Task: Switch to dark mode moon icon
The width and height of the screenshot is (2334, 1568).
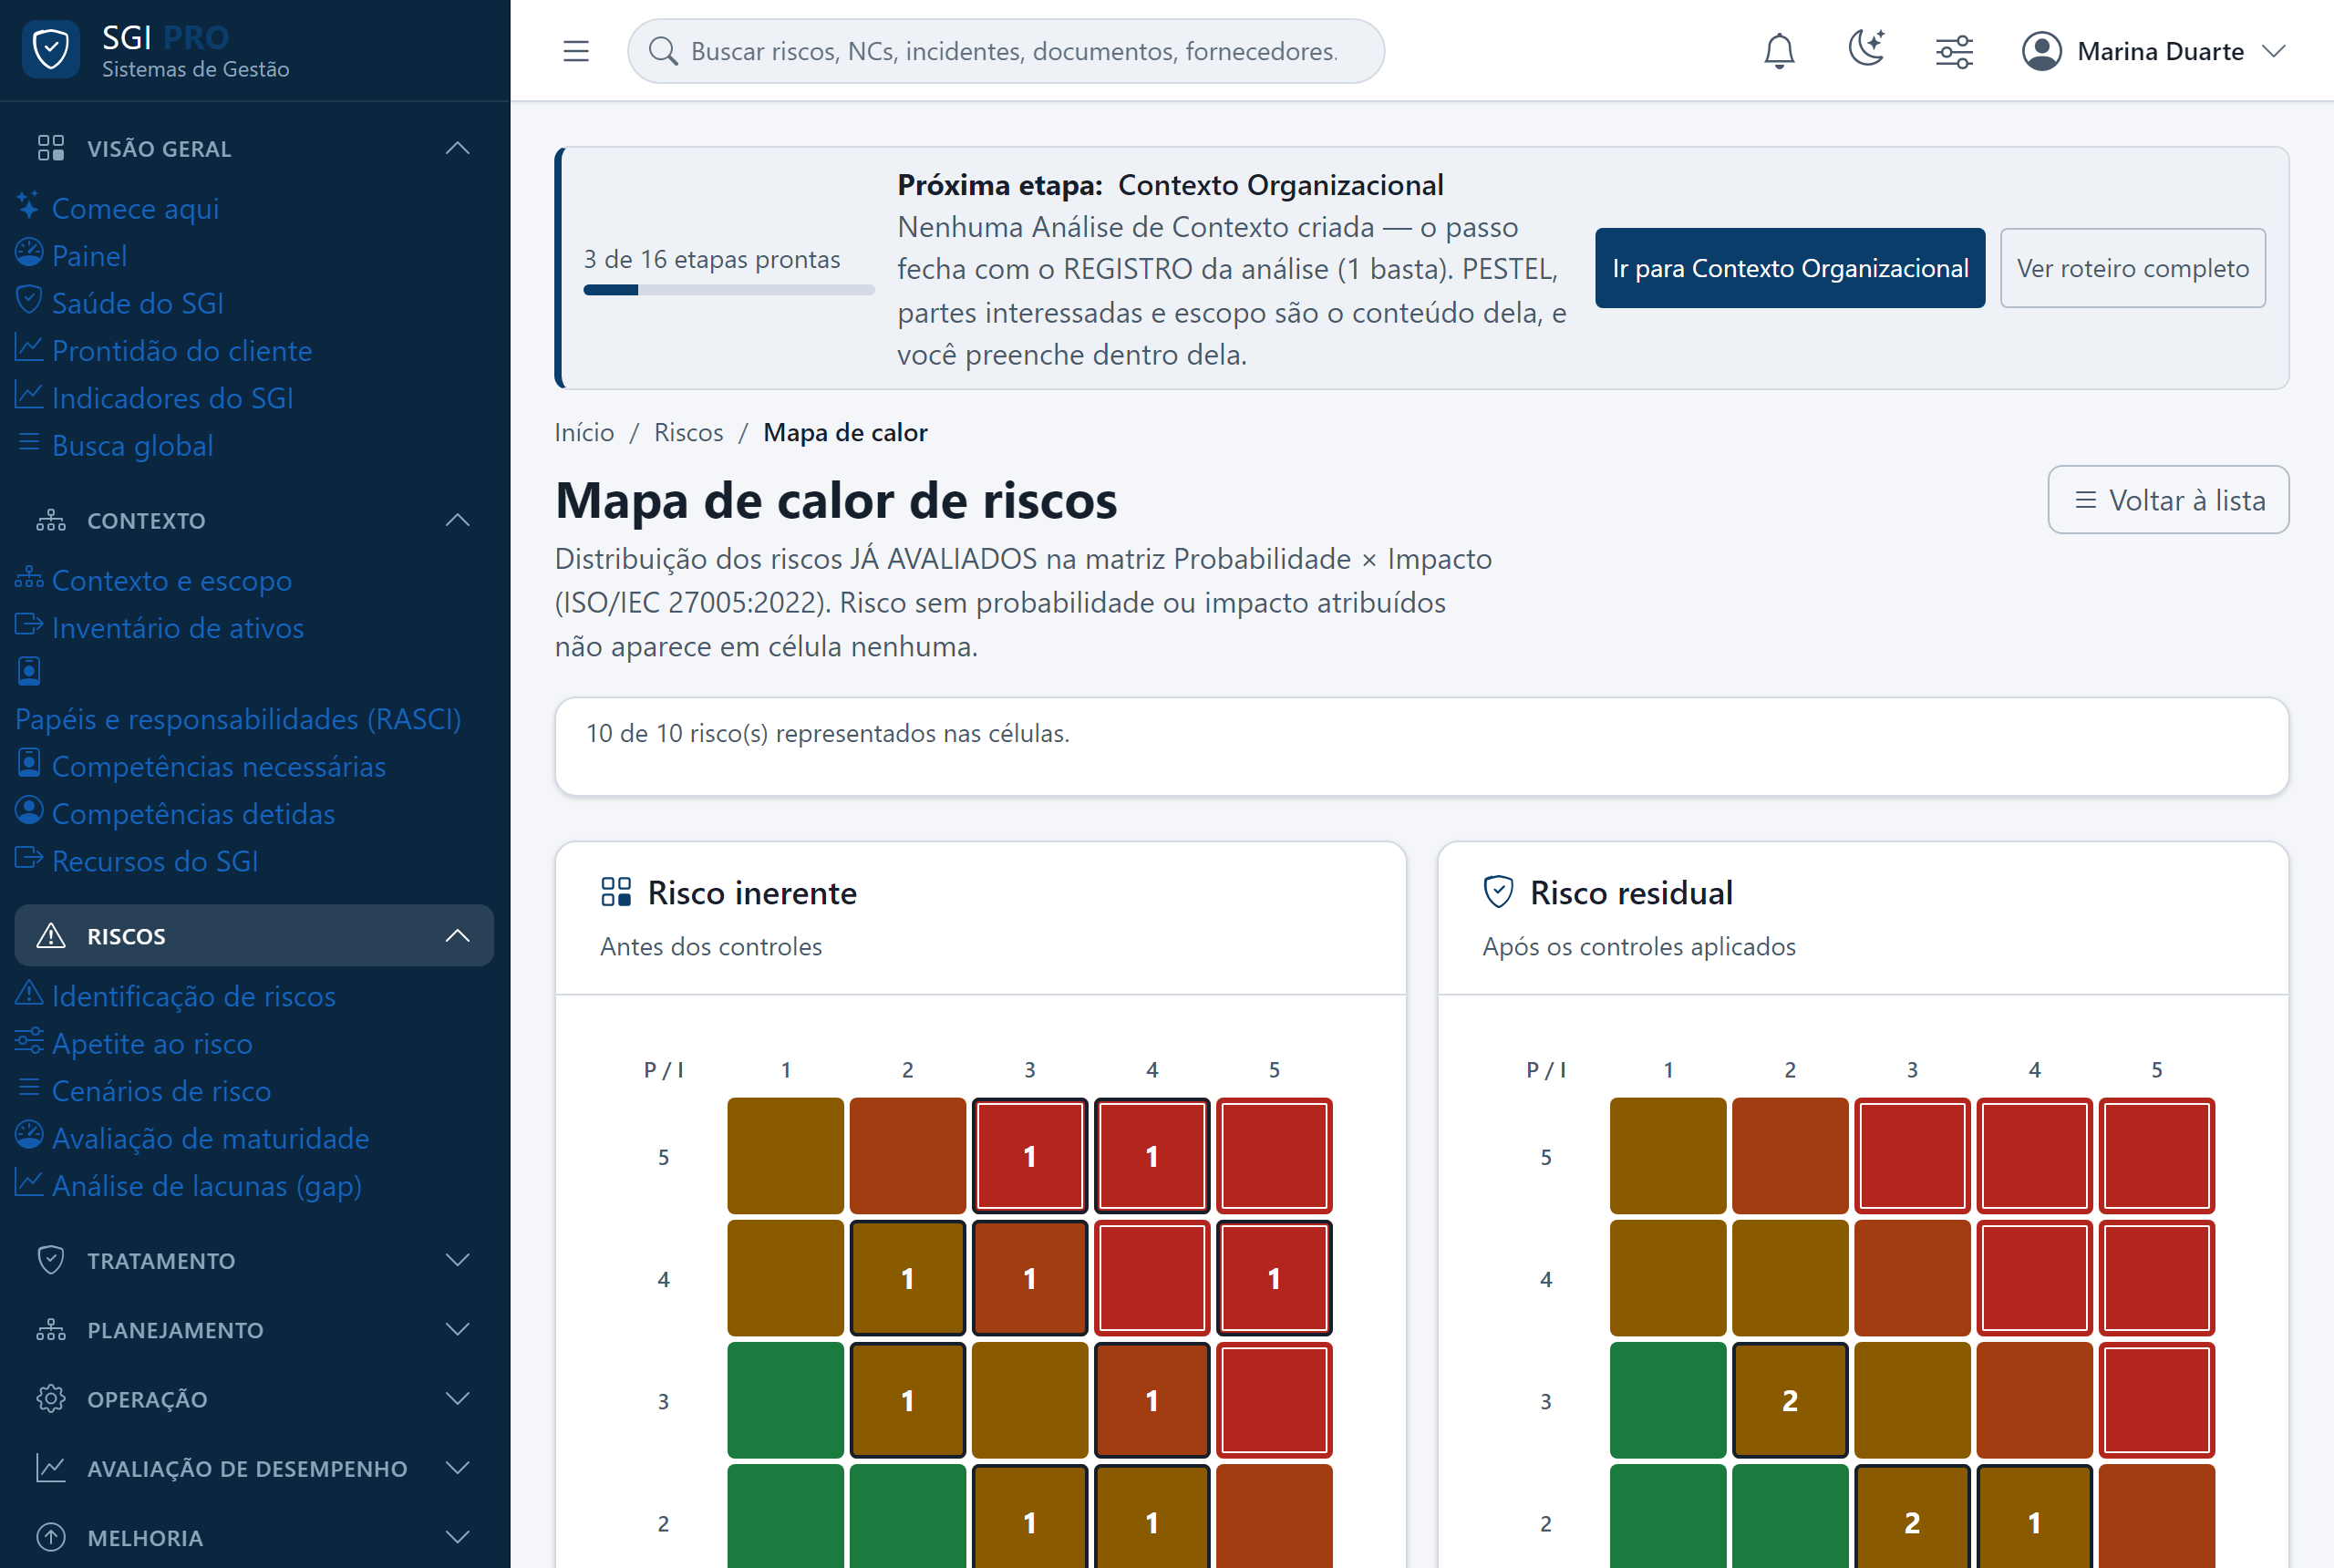Action: pyautogui.click(x=1866, y=49)
